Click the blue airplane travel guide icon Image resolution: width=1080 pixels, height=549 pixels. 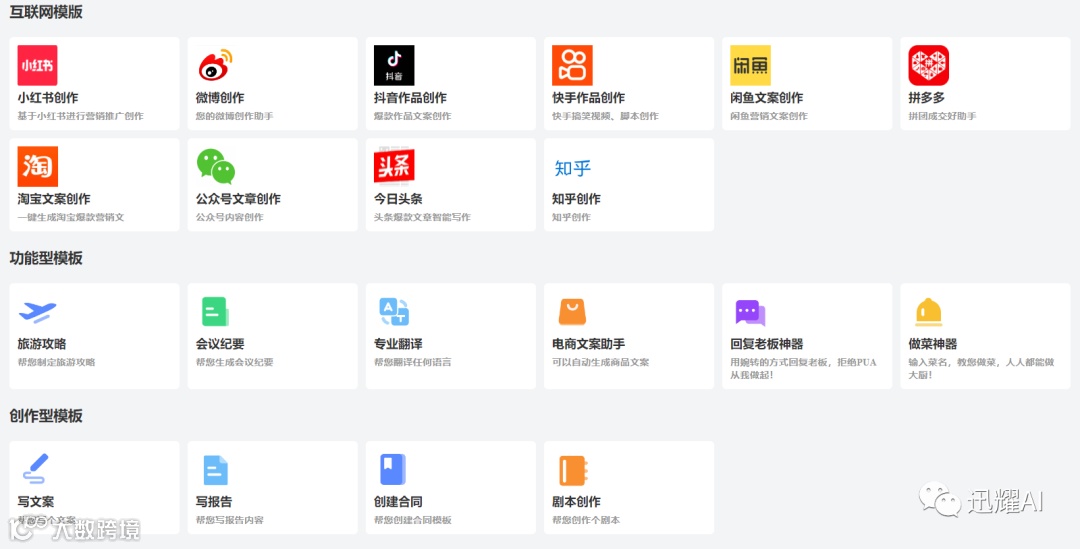(x=37, y=312)
